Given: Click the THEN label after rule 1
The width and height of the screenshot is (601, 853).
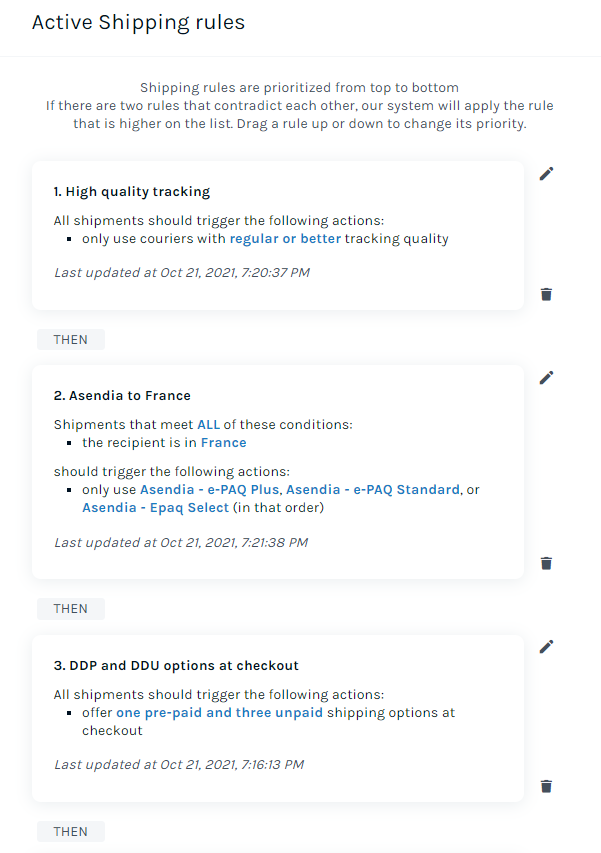Looking at the screenshot, I should coord(71,339).
